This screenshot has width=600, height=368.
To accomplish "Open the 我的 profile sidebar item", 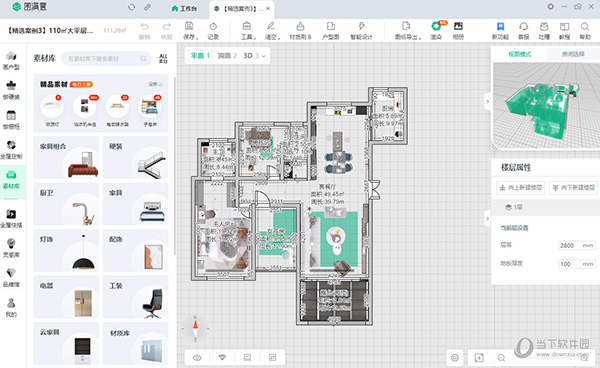I will coord(11,308).
